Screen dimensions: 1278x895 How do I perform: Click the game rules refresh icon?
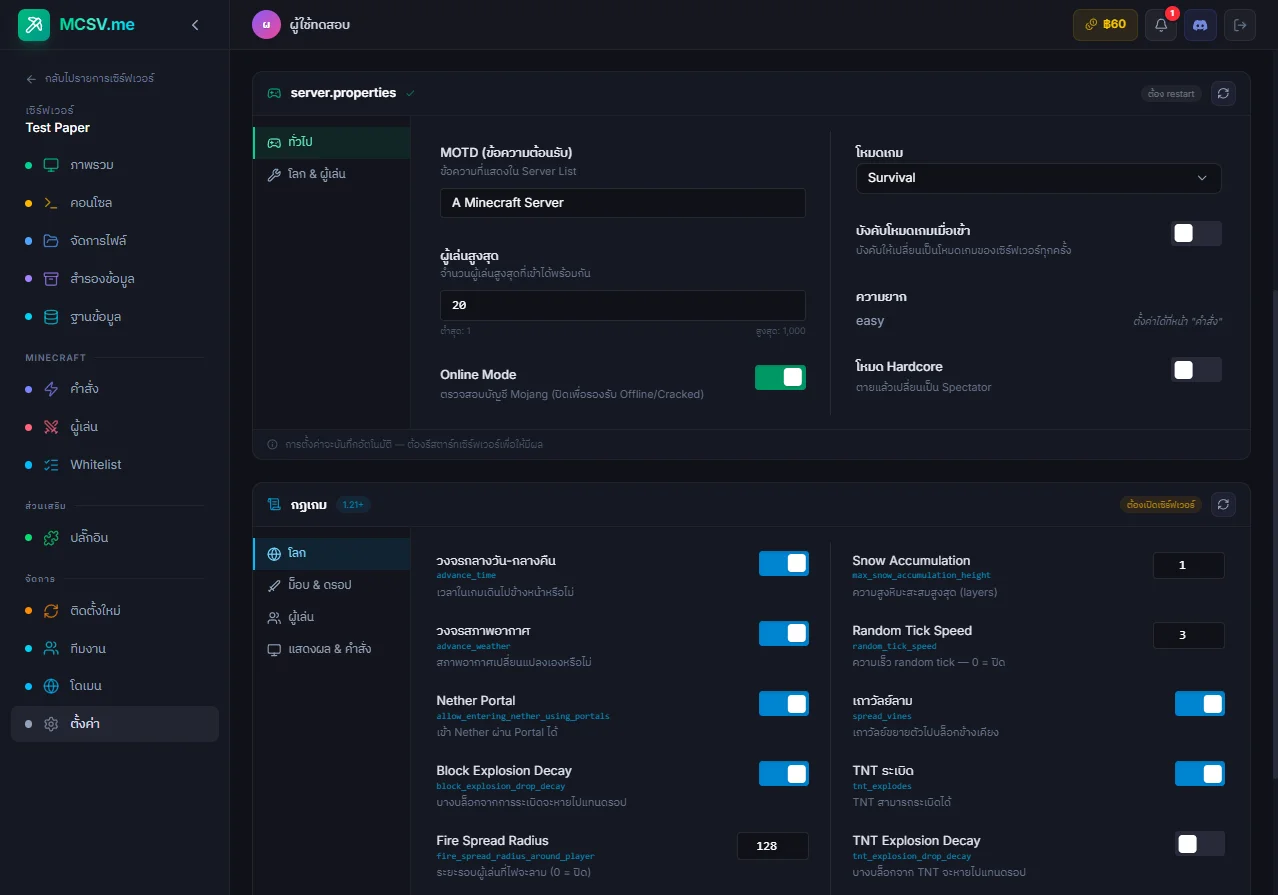[x=1223, y=504]
